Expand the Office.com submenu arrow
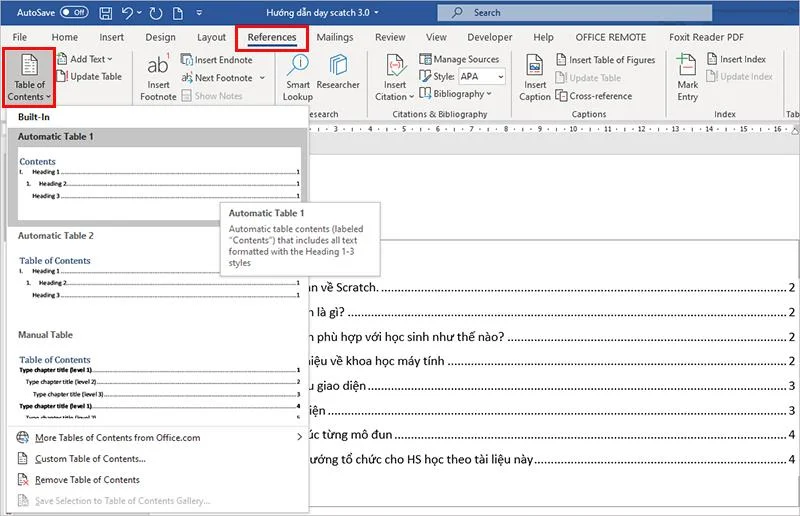The width and height of the screenshot is (800, 516). click(x=299, y=437)
